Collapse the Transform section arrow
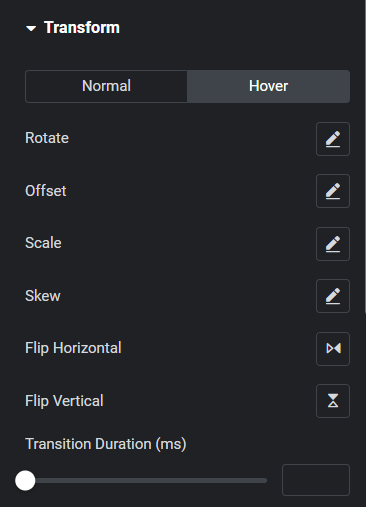 31,29
